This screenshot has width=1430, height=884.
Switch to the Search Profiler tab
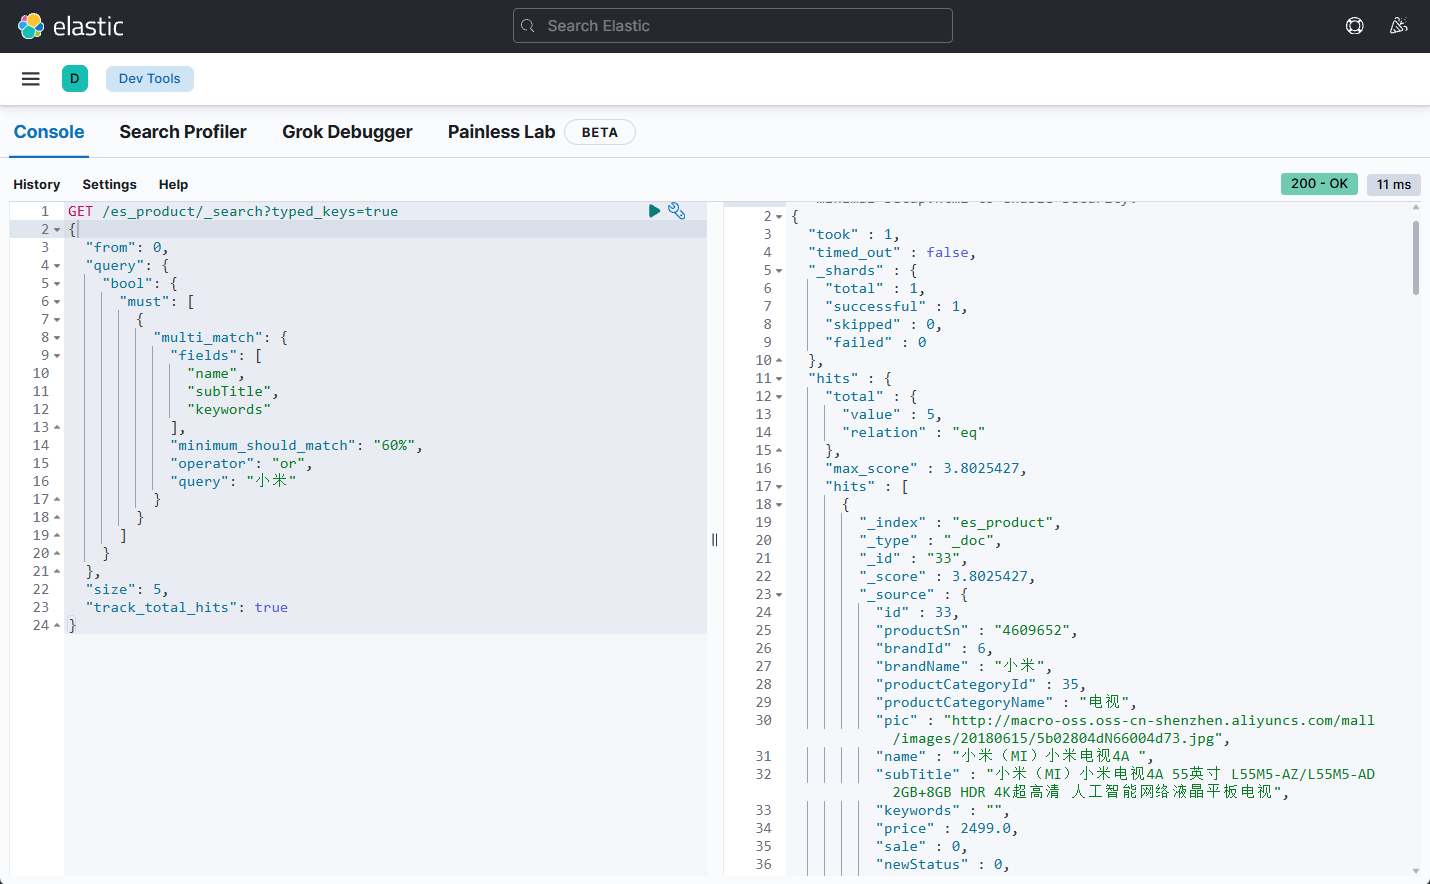pyautogui.click(x=182, y=132)
